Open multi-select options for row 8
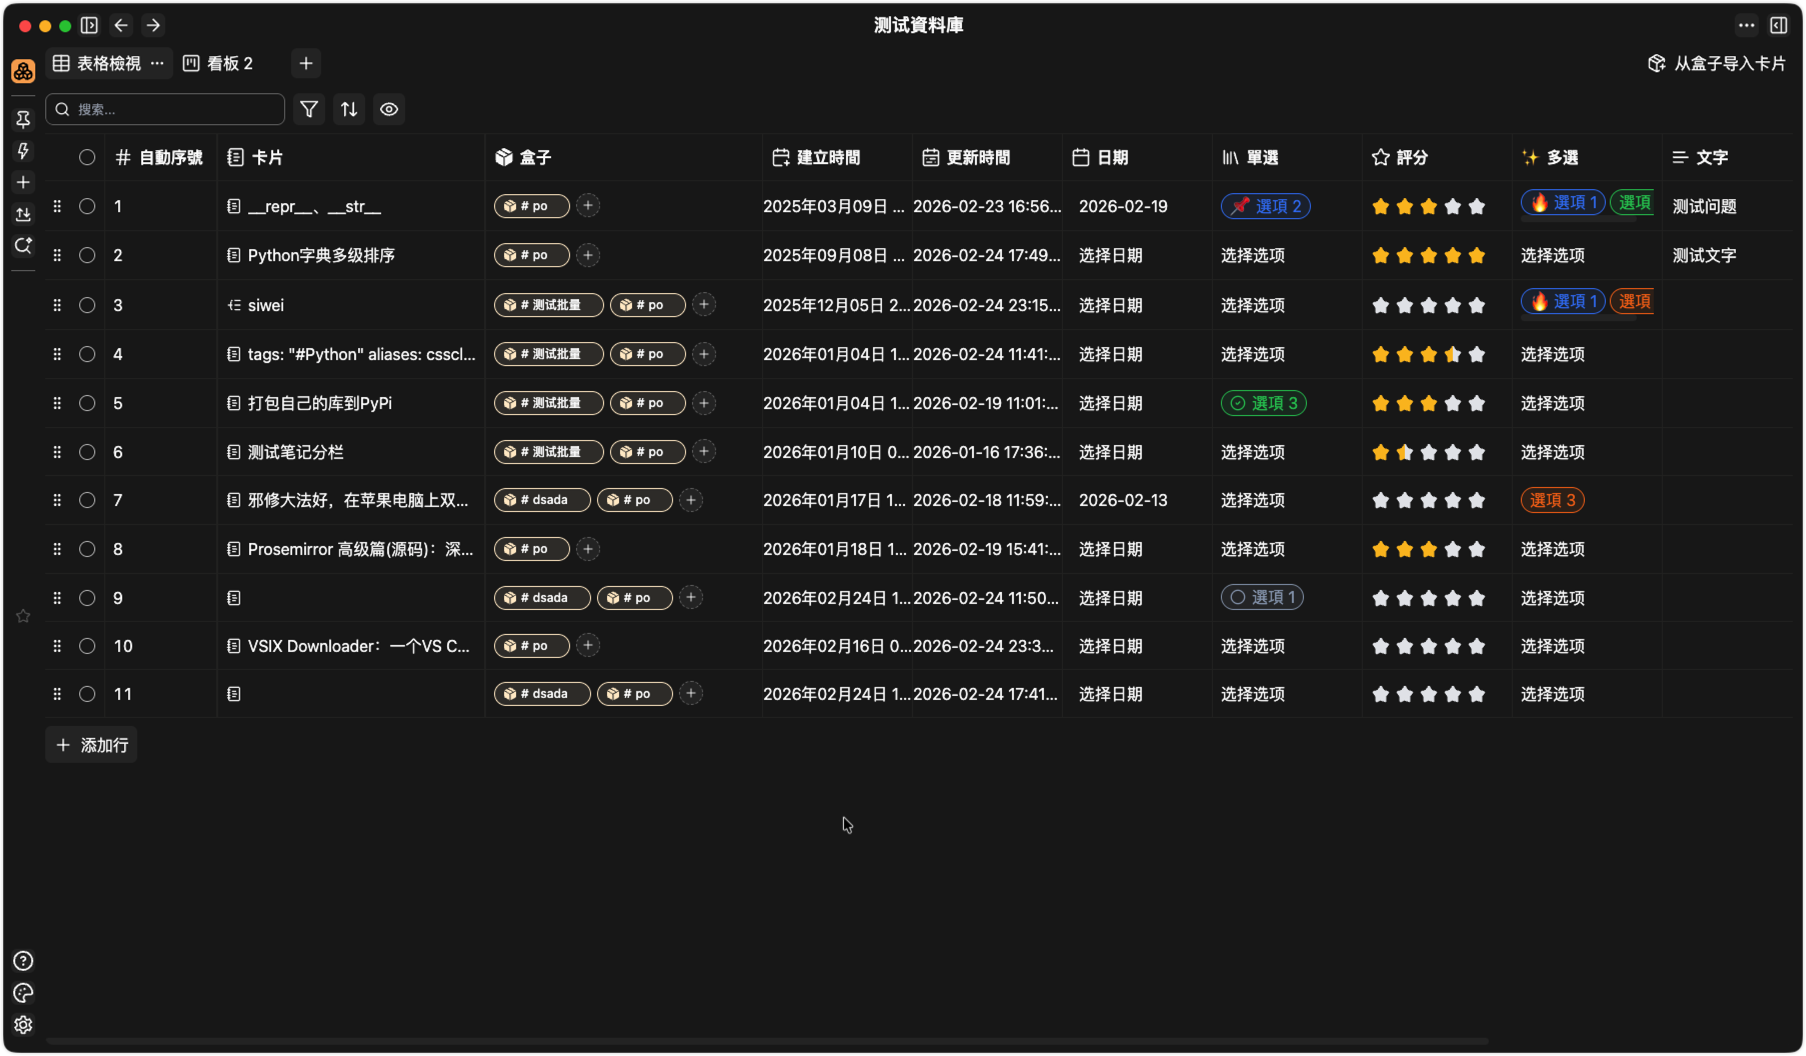1806x1056 pixels. [x=1552, y=550]
